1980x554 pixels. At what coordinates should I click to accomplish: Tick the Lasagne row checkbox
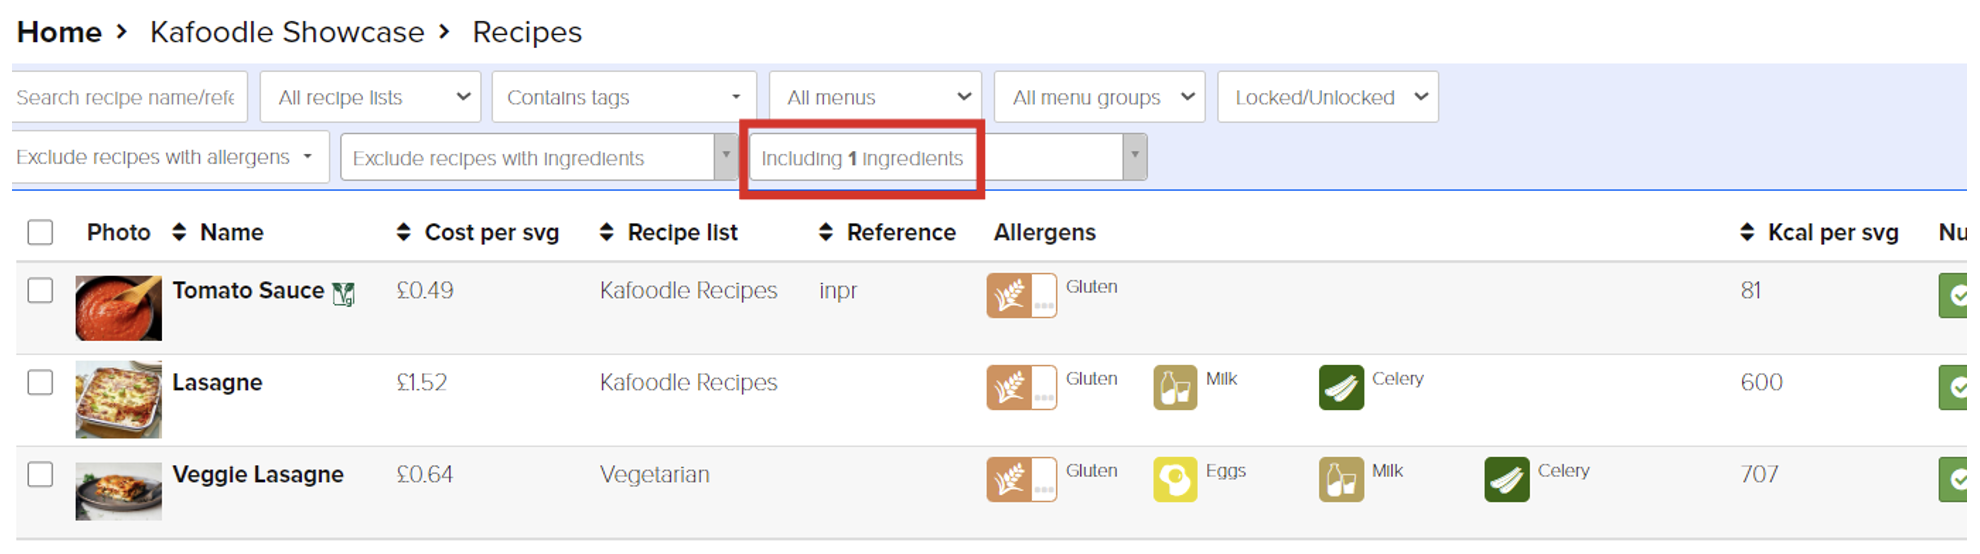point(40,383)
